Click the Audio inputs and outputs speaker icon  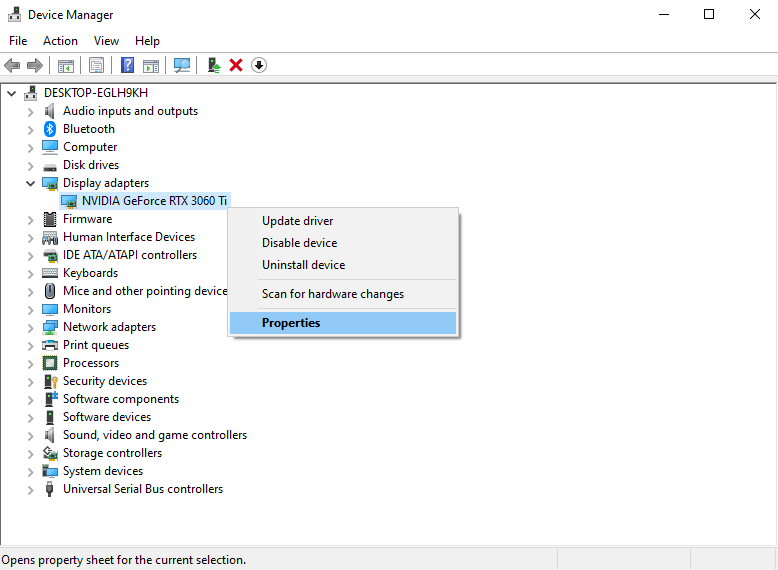click(50, 111)
